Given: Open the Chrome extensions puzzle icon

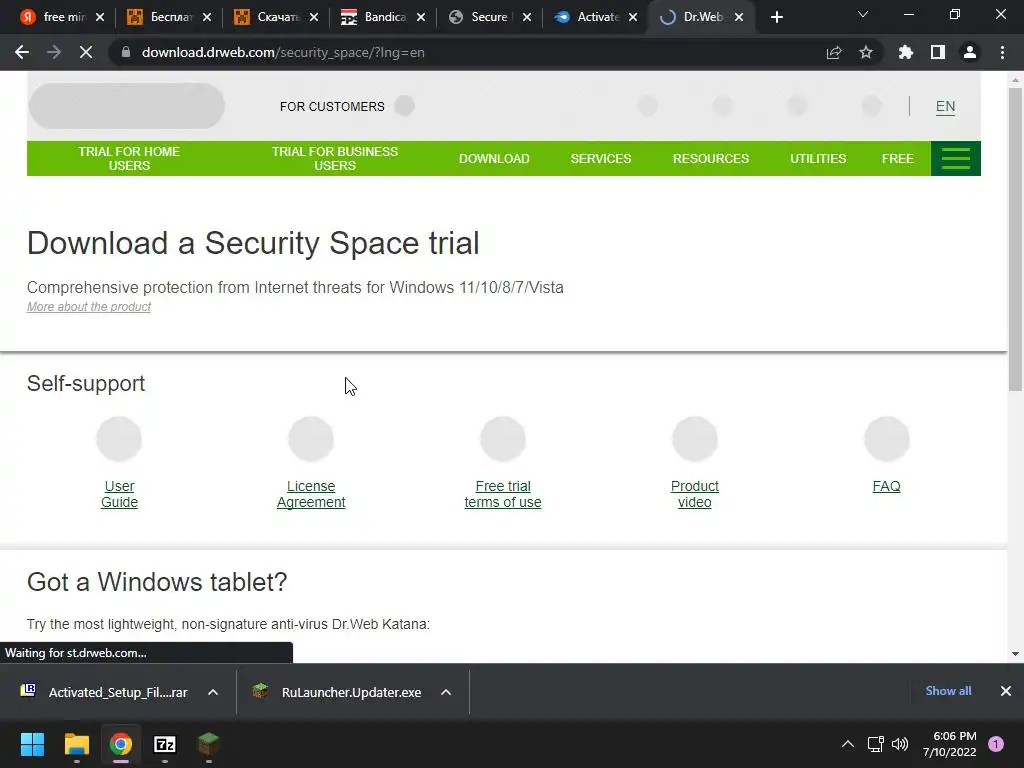Looking at the screenshot, I should (905, 52).
